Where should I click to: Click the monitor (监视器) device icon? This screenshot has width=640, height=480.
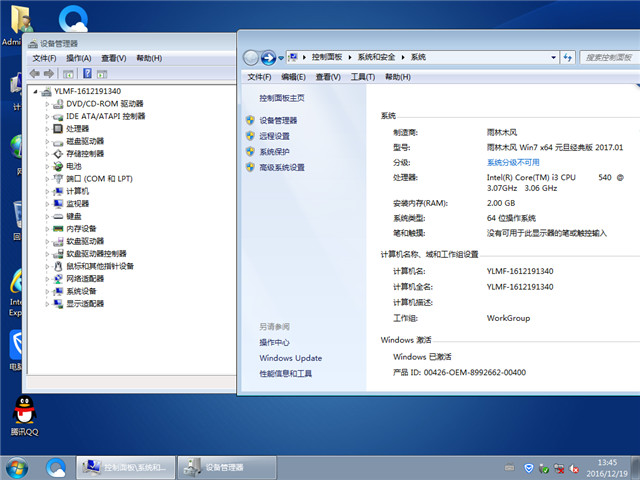pyautogui.click(x=58, y=204)
